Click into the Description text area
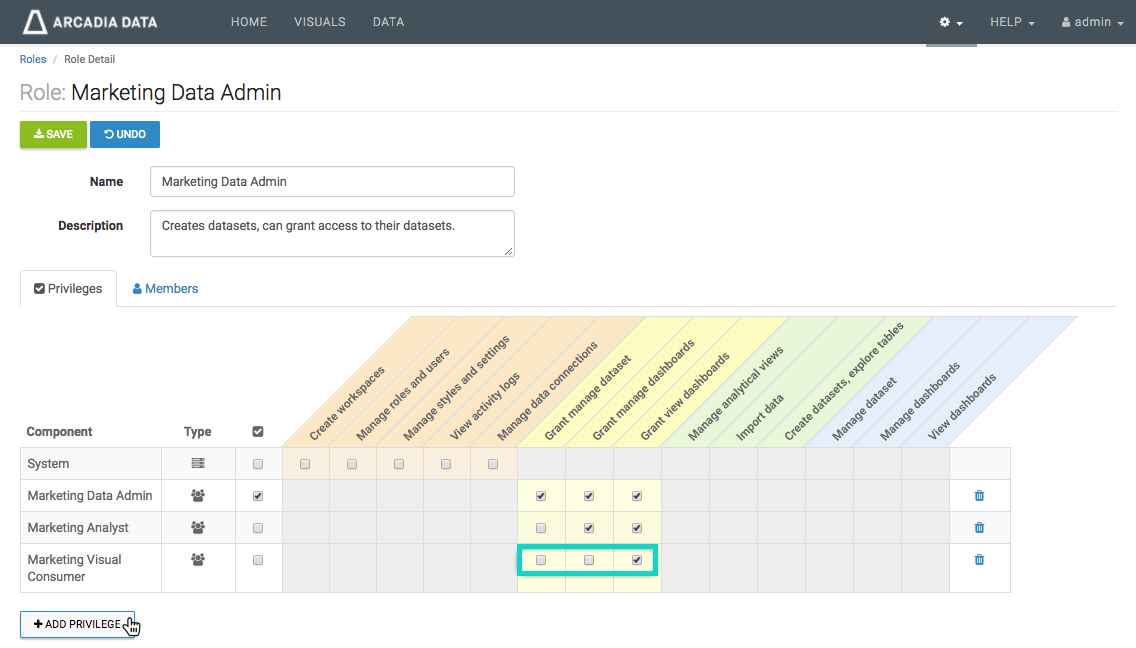Screen dimensions: 1136x648 pyautogui.click(x=332, y=233)
